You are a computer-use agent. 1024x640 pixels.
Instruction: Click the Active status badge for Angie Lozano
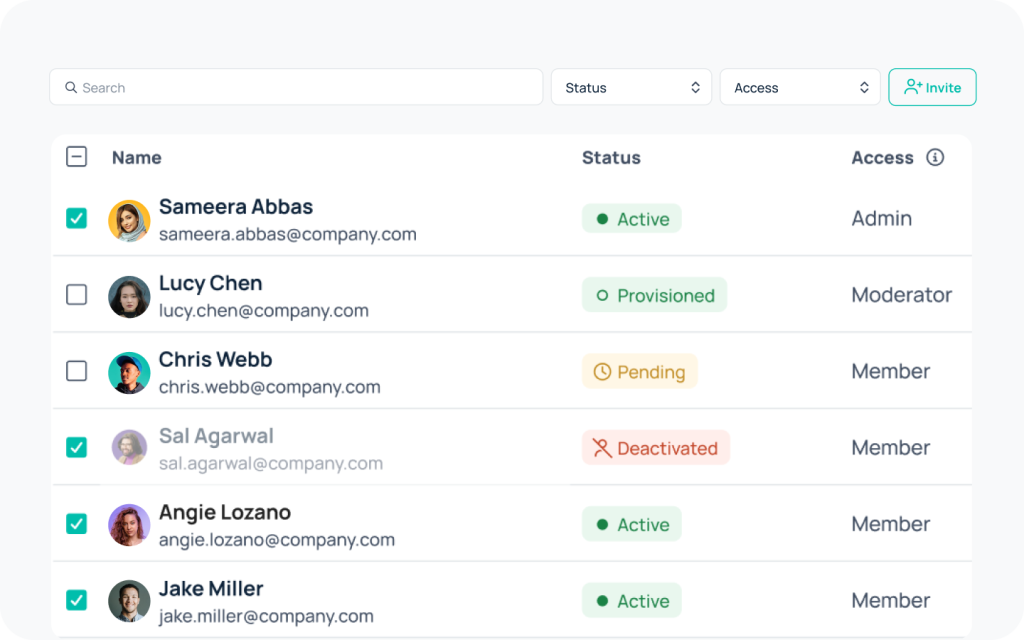point(631,524)
